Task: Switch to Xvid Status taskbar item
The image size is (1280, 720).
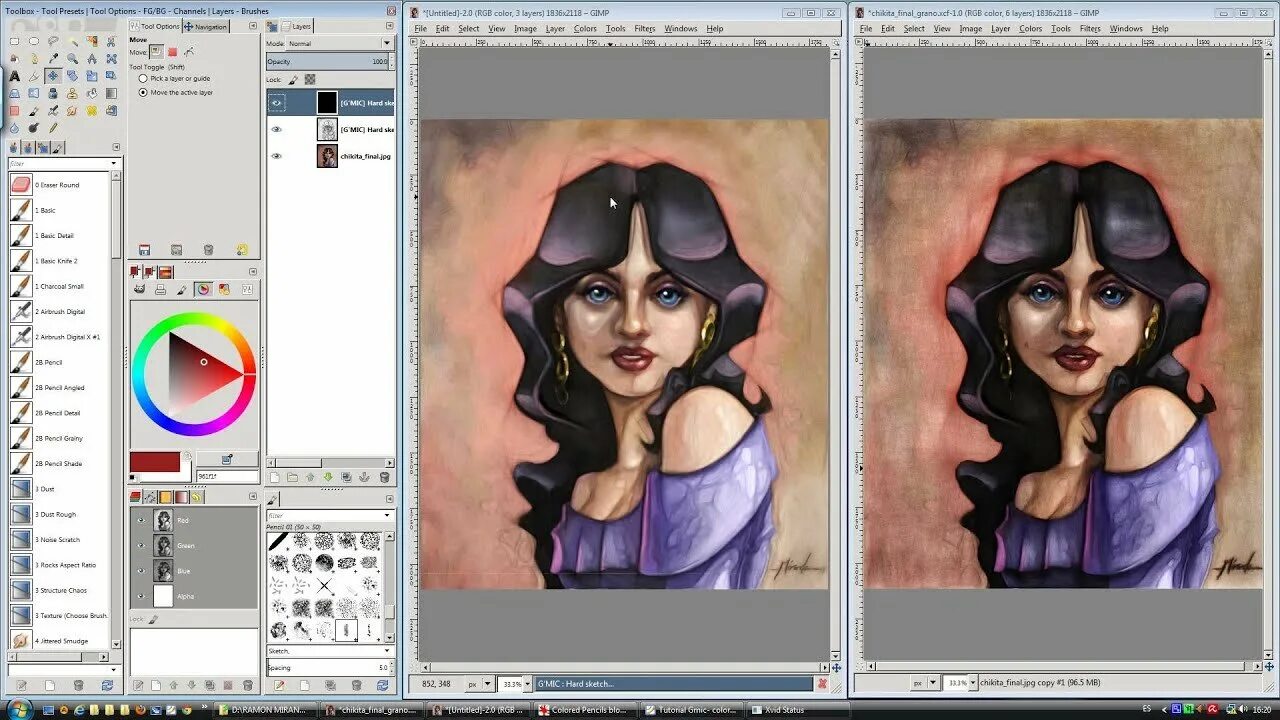Action: pyautogui.click(x=798, y=710)
